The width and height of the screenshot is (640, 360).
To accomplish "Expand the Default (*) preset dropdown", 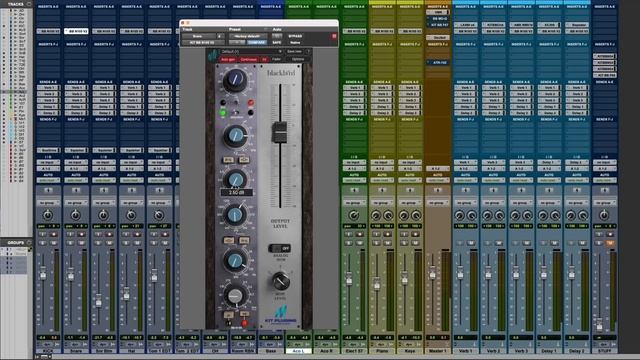I will (x=251, y=52).
